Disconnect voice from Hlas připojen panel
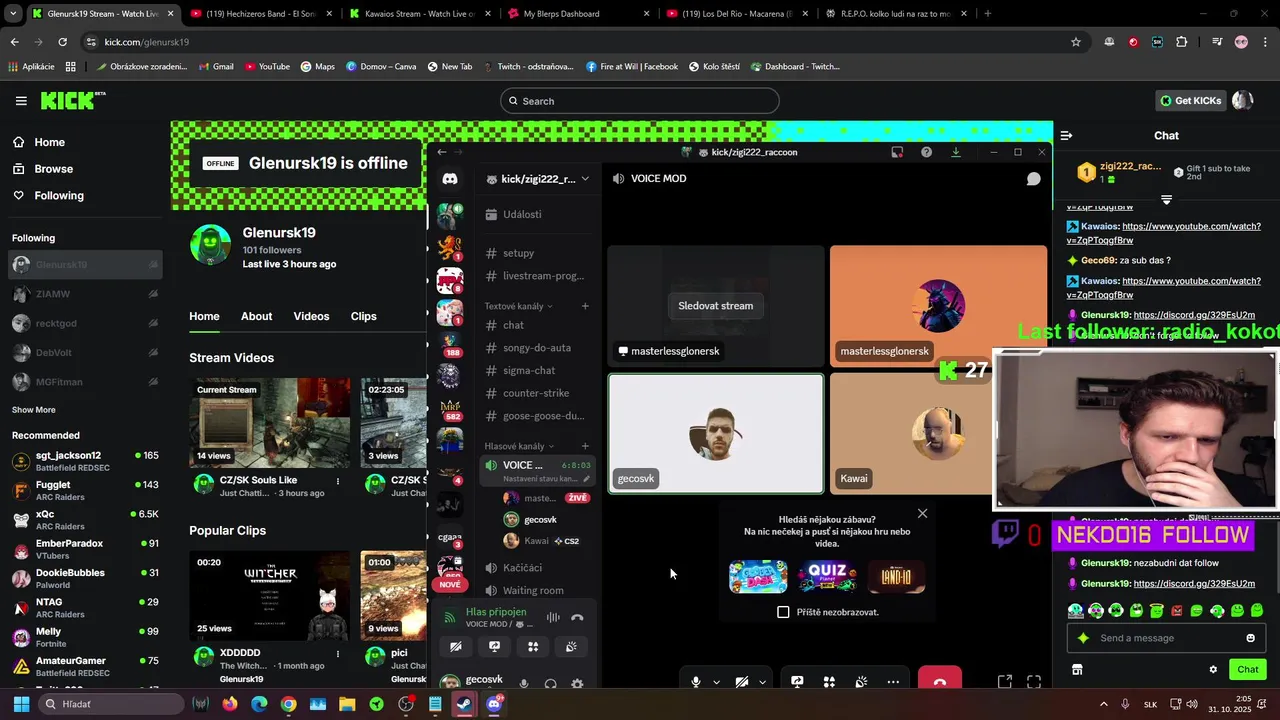The width and height of the screenshot is (1280, 720). pyautogui.click(x=577, y=617)
